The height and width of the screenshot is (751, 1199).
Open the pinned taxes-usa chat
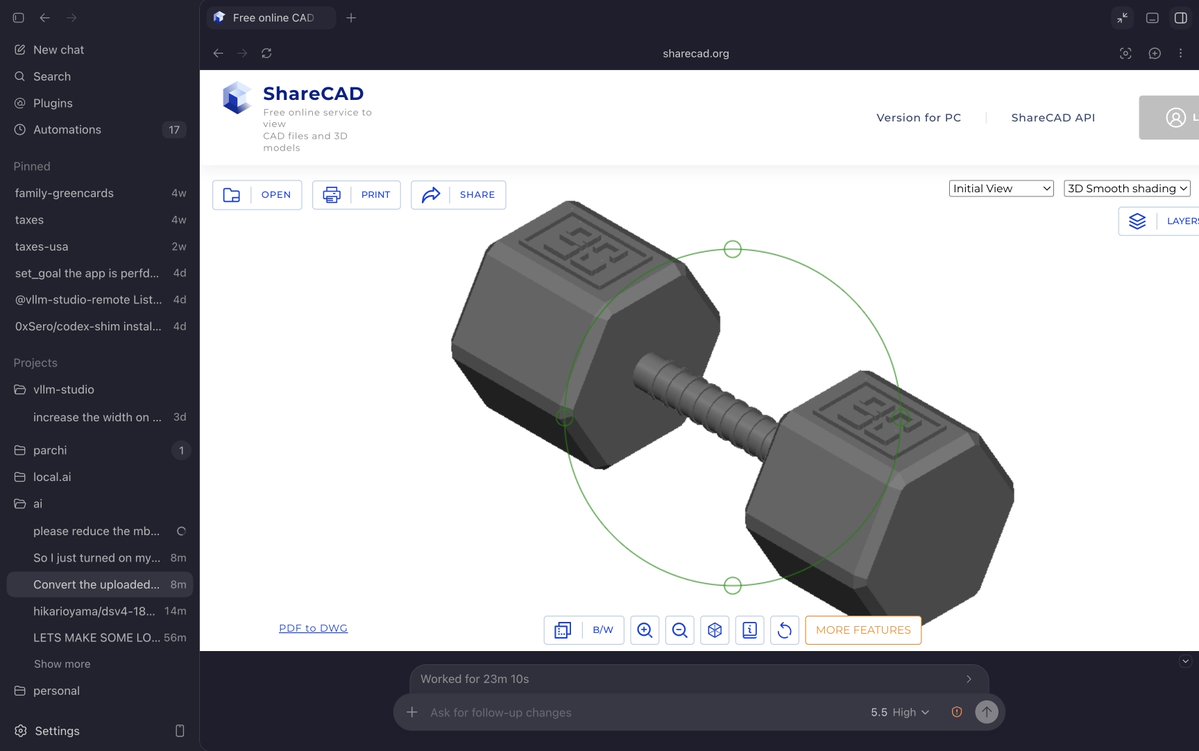99,246
